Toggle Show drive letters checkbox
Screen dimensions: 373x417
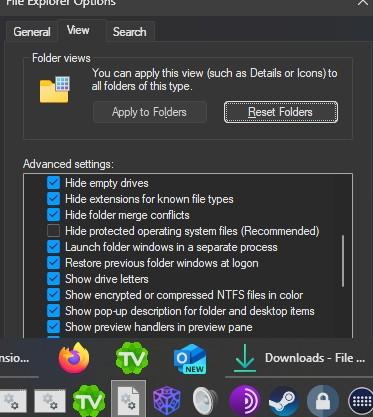[x=53, y=279]
